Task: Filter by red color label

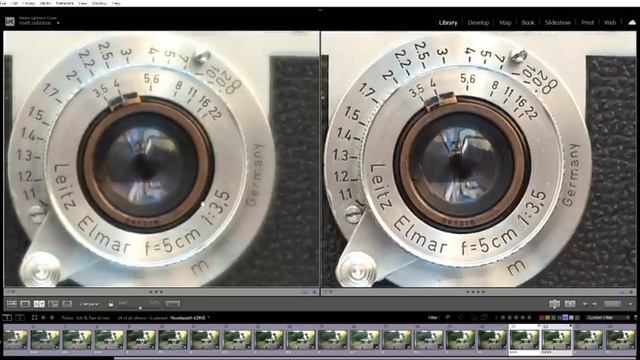Action: pos(542,318)
